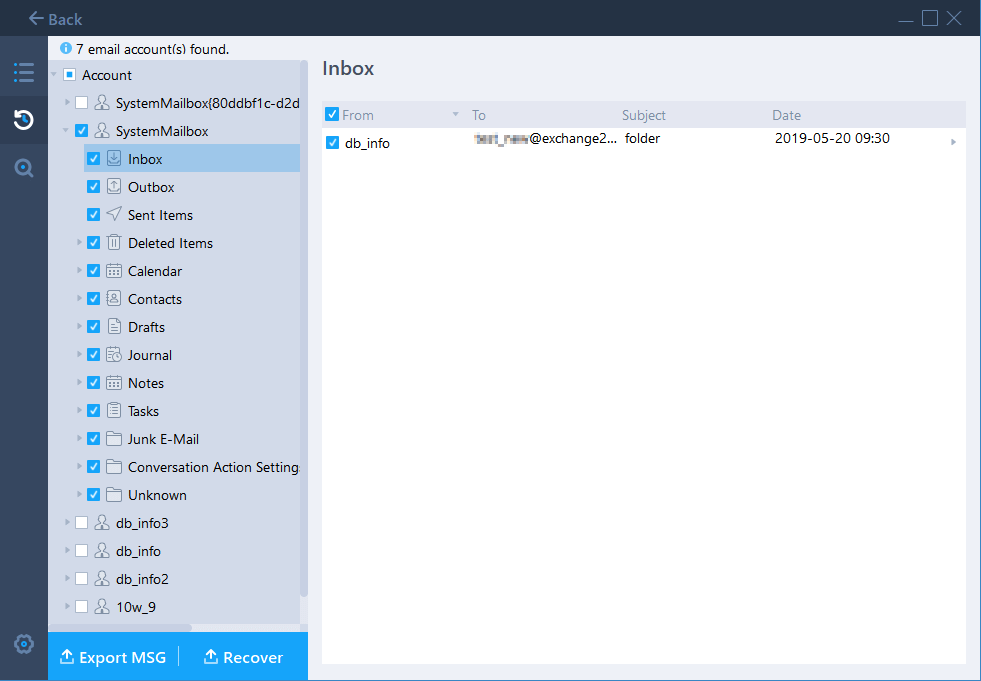Open the settings gear icon
981x681 pixels.
click(23, 644)
